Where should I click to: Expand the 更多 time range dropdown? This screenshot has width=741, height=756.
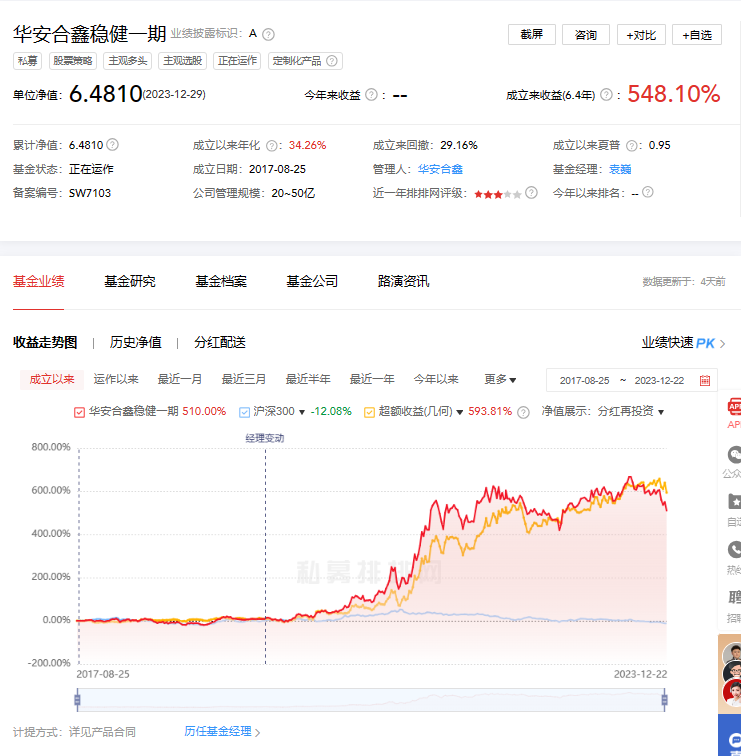point(500,379)
